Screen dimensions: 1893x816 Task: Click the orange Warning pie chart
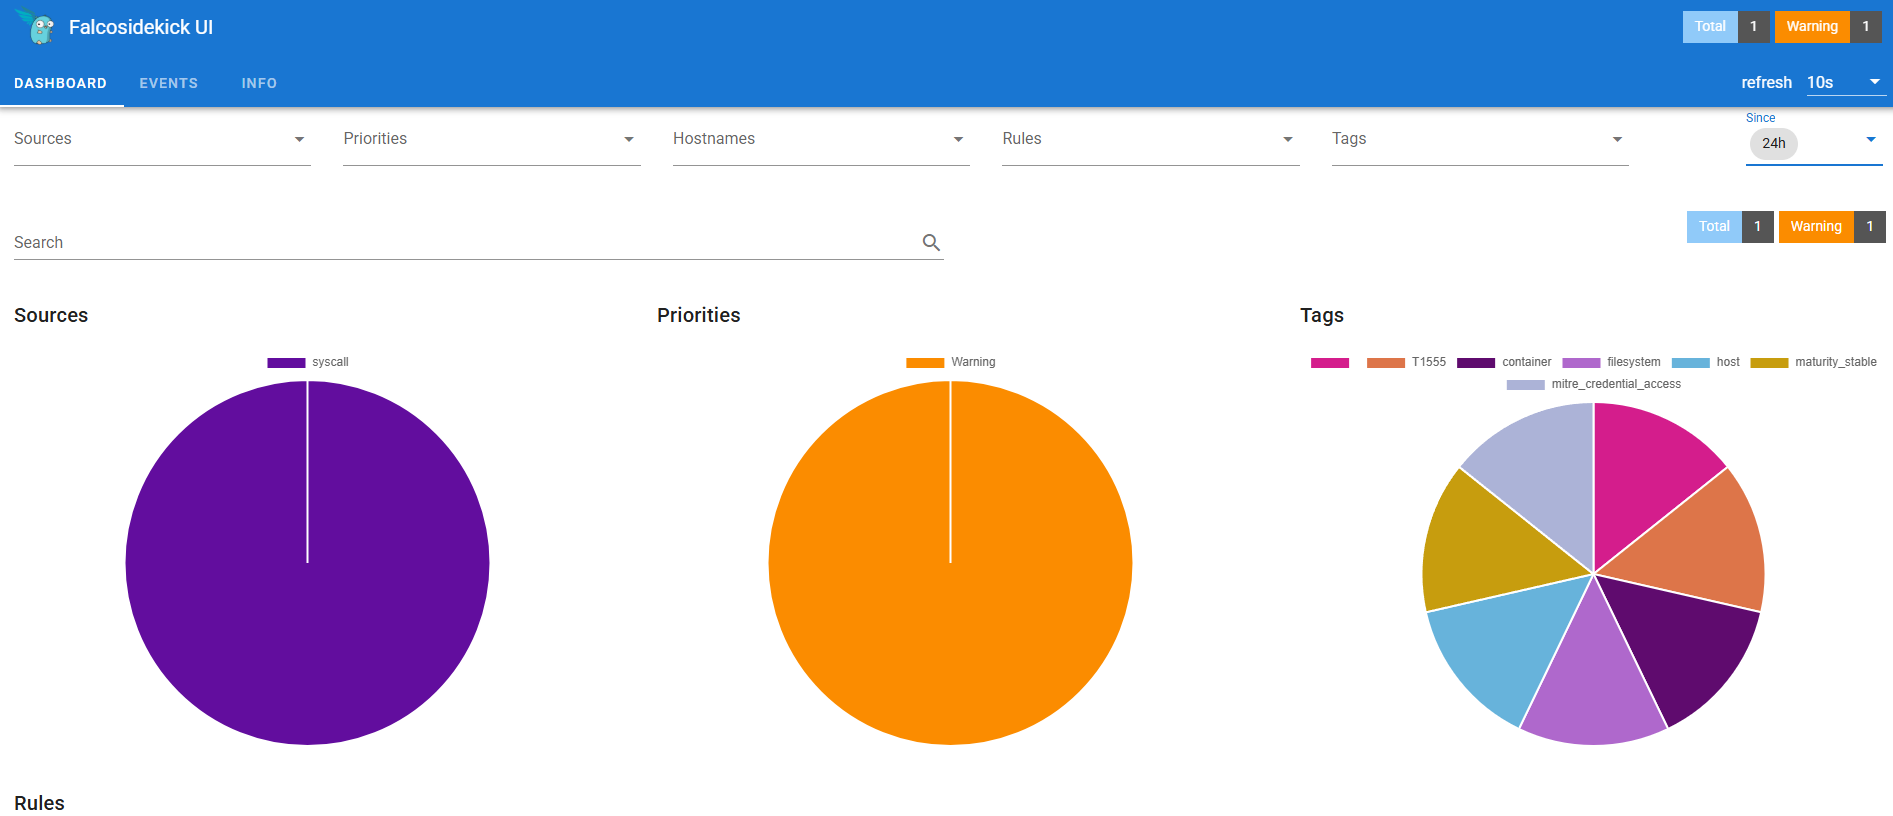click(950, 563)
